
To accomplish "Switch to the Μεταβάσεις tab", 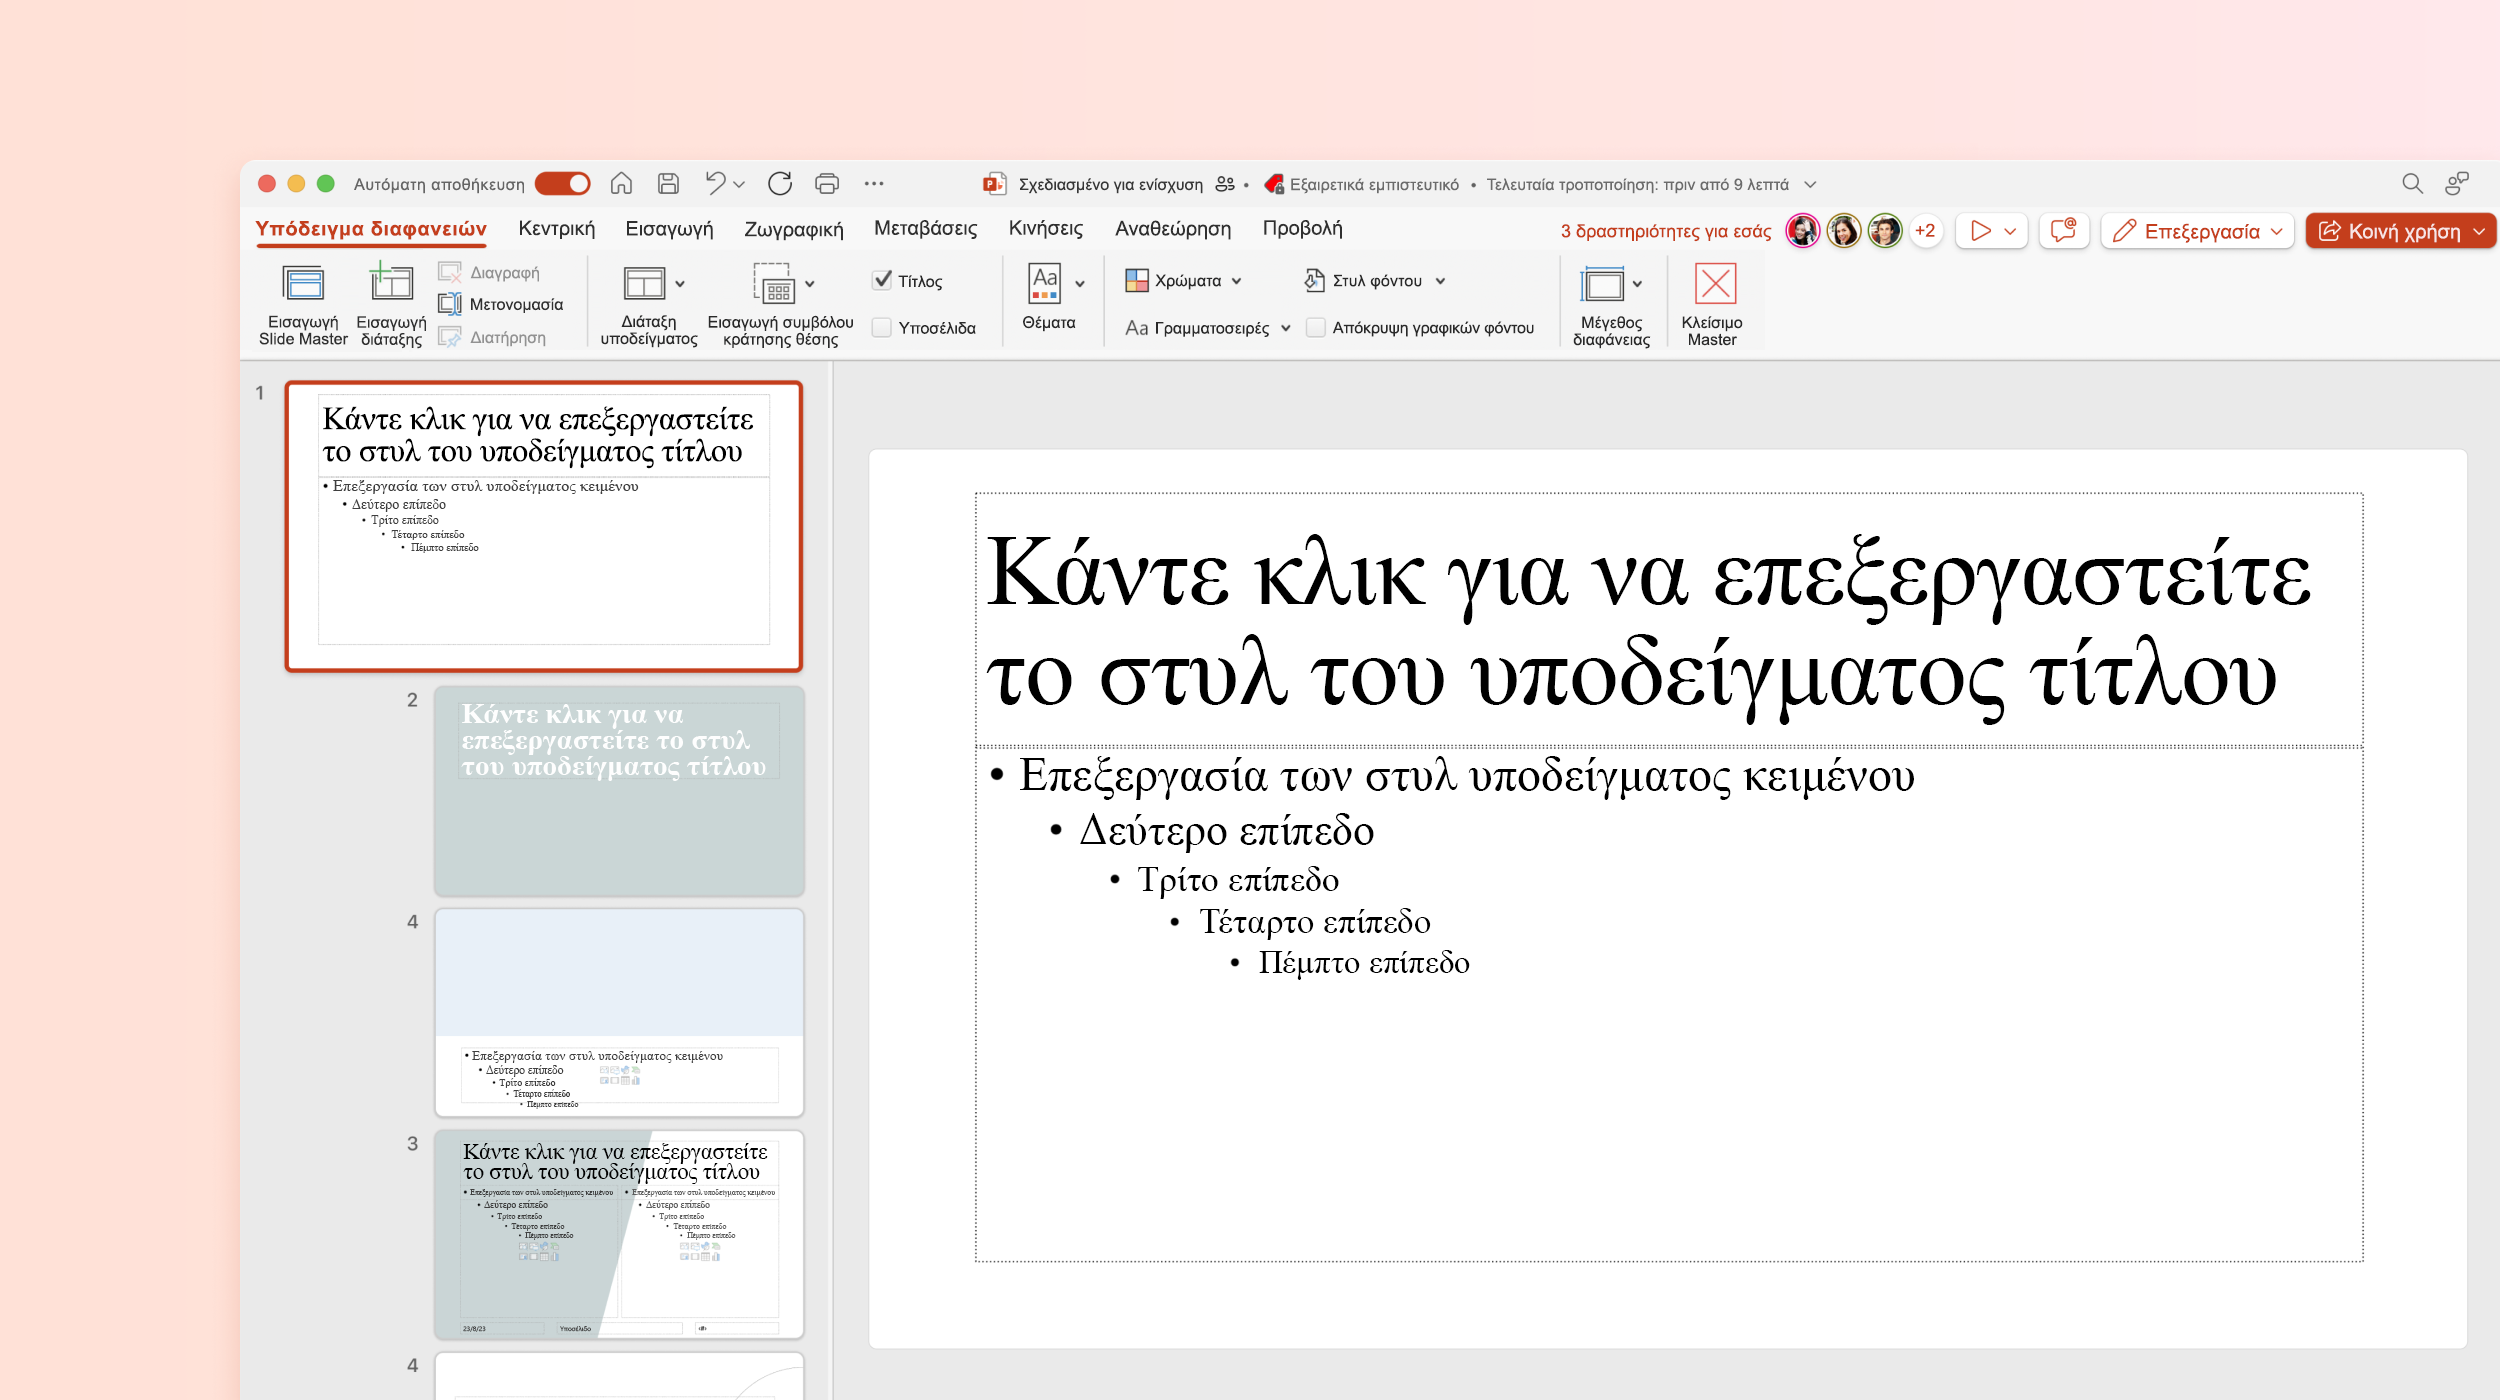I will click(x=925, y=229).
